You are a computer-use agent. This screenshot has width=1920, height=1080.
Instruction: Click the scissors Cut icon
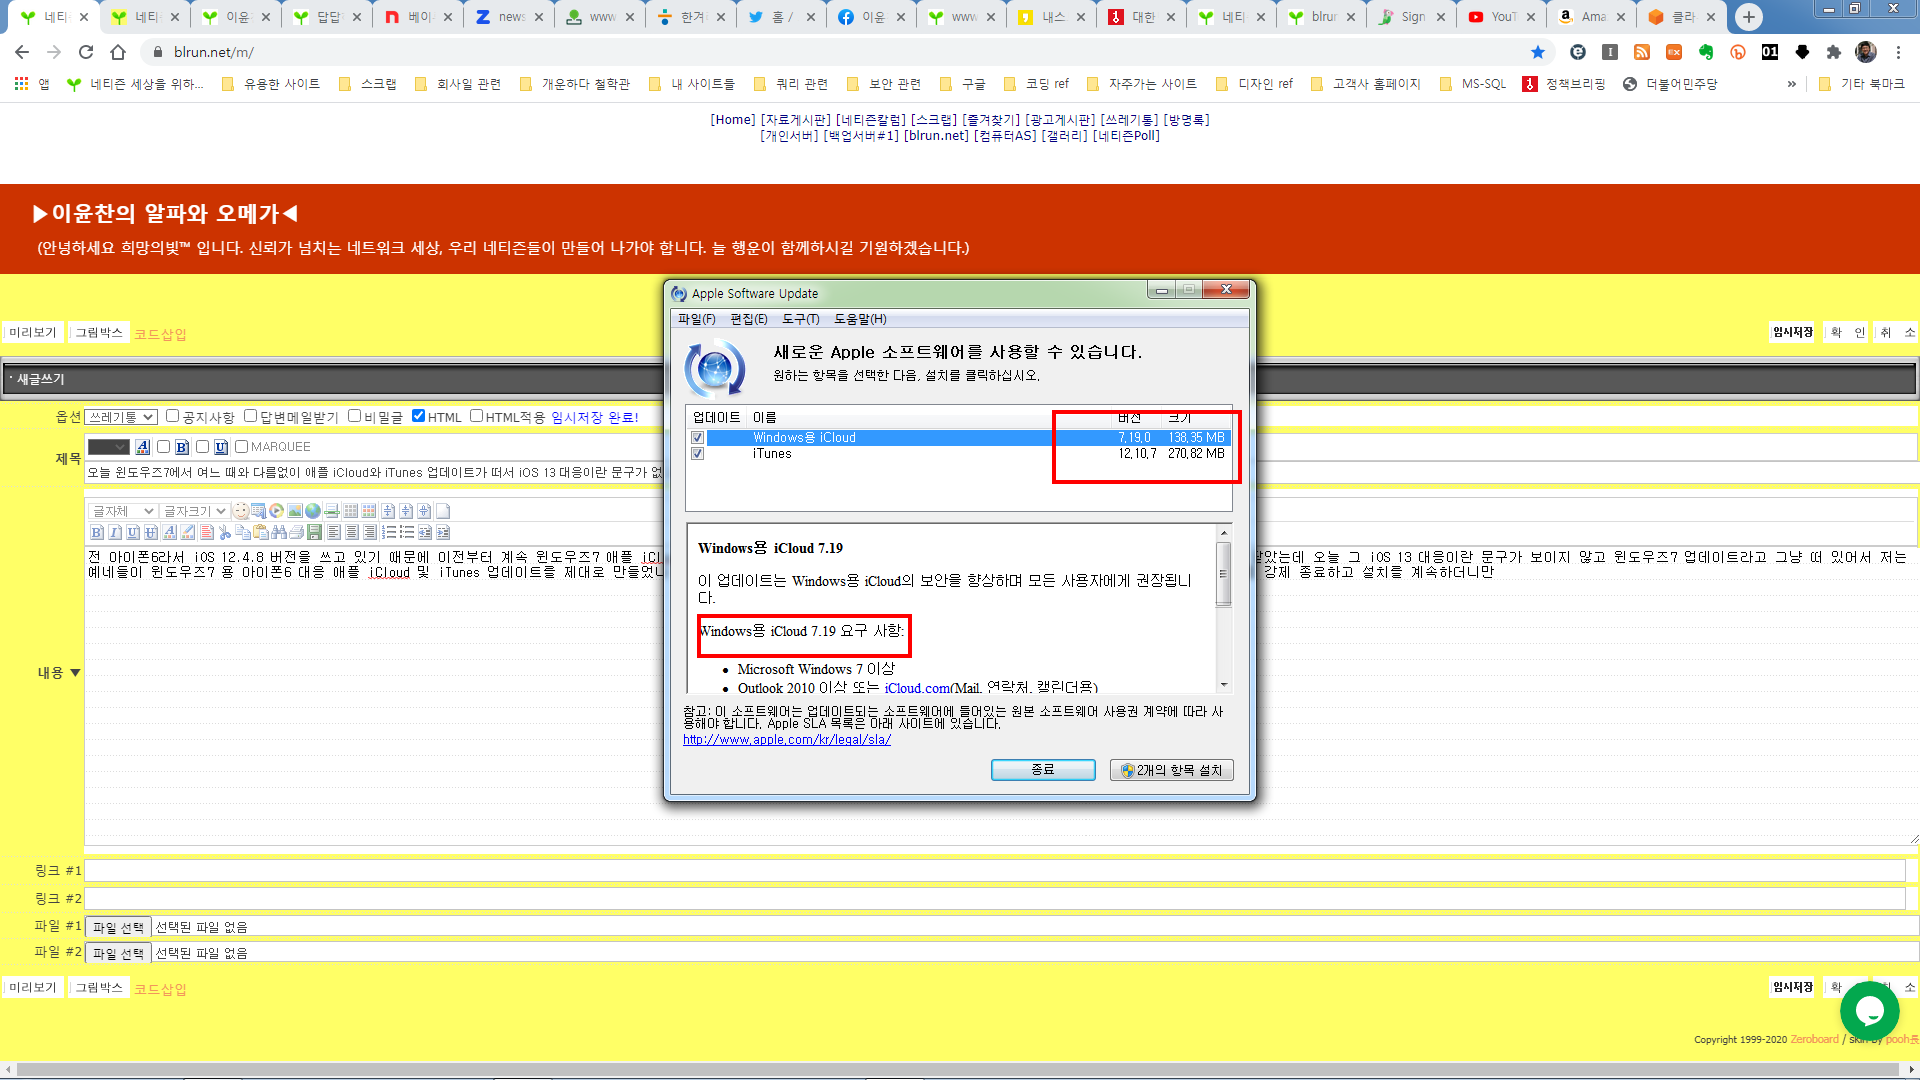point(225,532)
